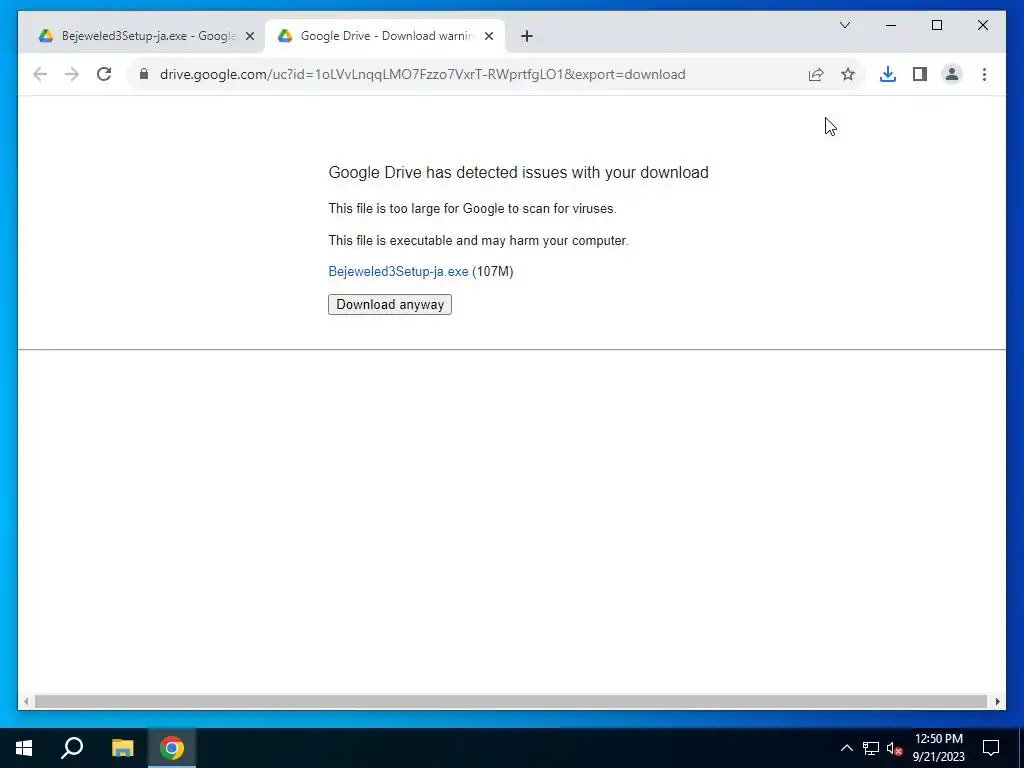Open the Bejeweled3Setup-ja.exe file link
The height and width of the screenshot is (768, 1024).
398,272
